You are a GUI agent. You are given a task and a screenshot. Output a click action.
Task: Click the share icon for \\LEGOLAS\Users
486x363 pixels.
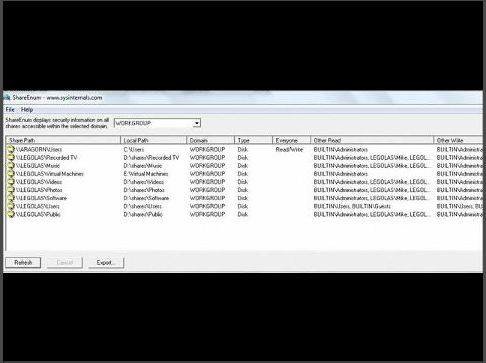click(11, 206)
